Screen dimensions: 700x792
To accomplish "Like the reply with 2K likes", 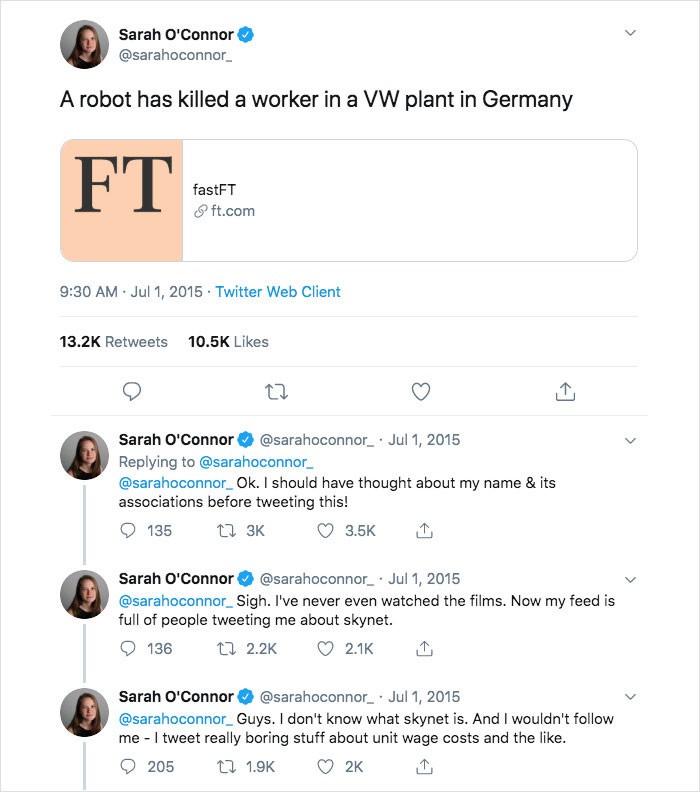I will 325,767.
